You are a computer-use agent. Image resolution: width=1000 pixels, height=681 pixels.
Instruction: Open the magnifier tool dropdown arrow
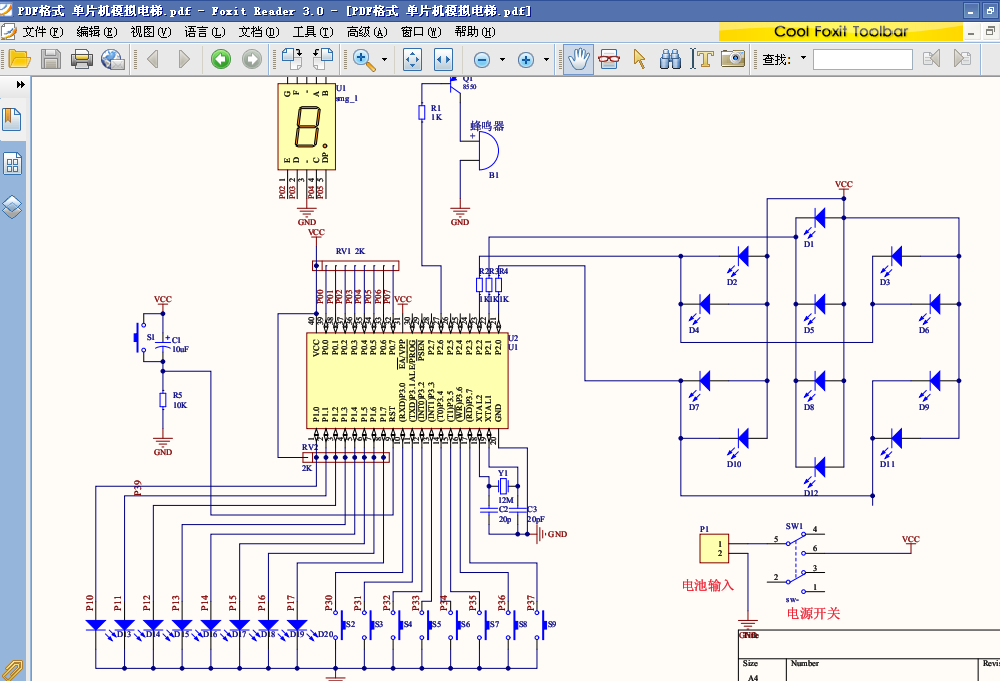tap(384, 59)
